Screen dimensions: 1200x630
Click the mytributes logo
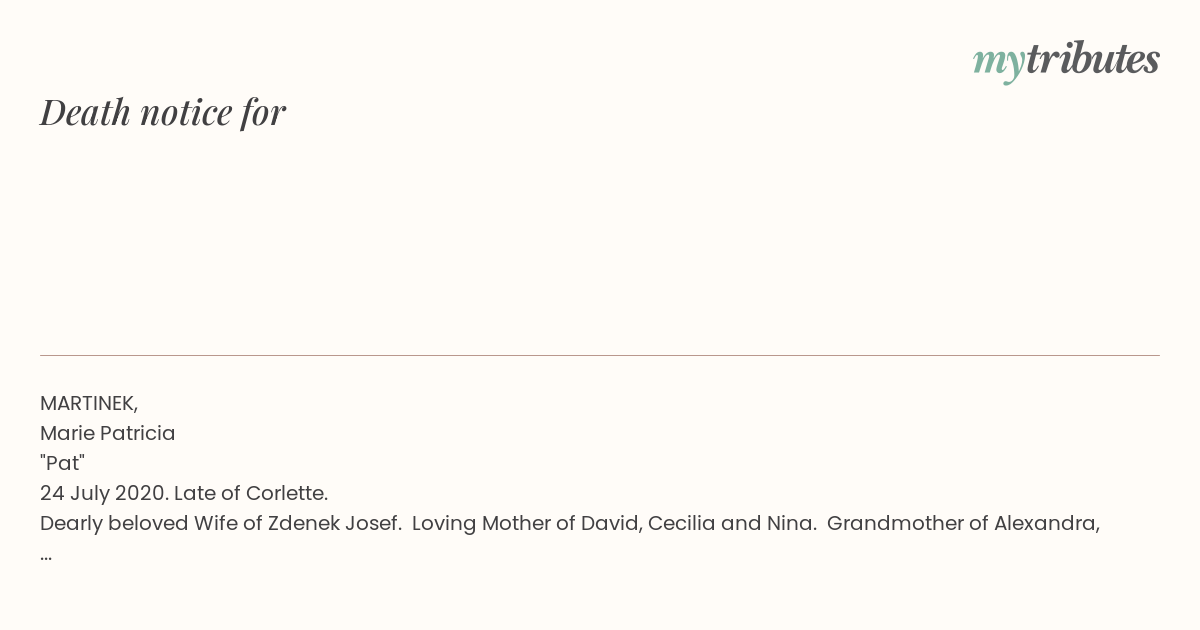coord(1066,60)
